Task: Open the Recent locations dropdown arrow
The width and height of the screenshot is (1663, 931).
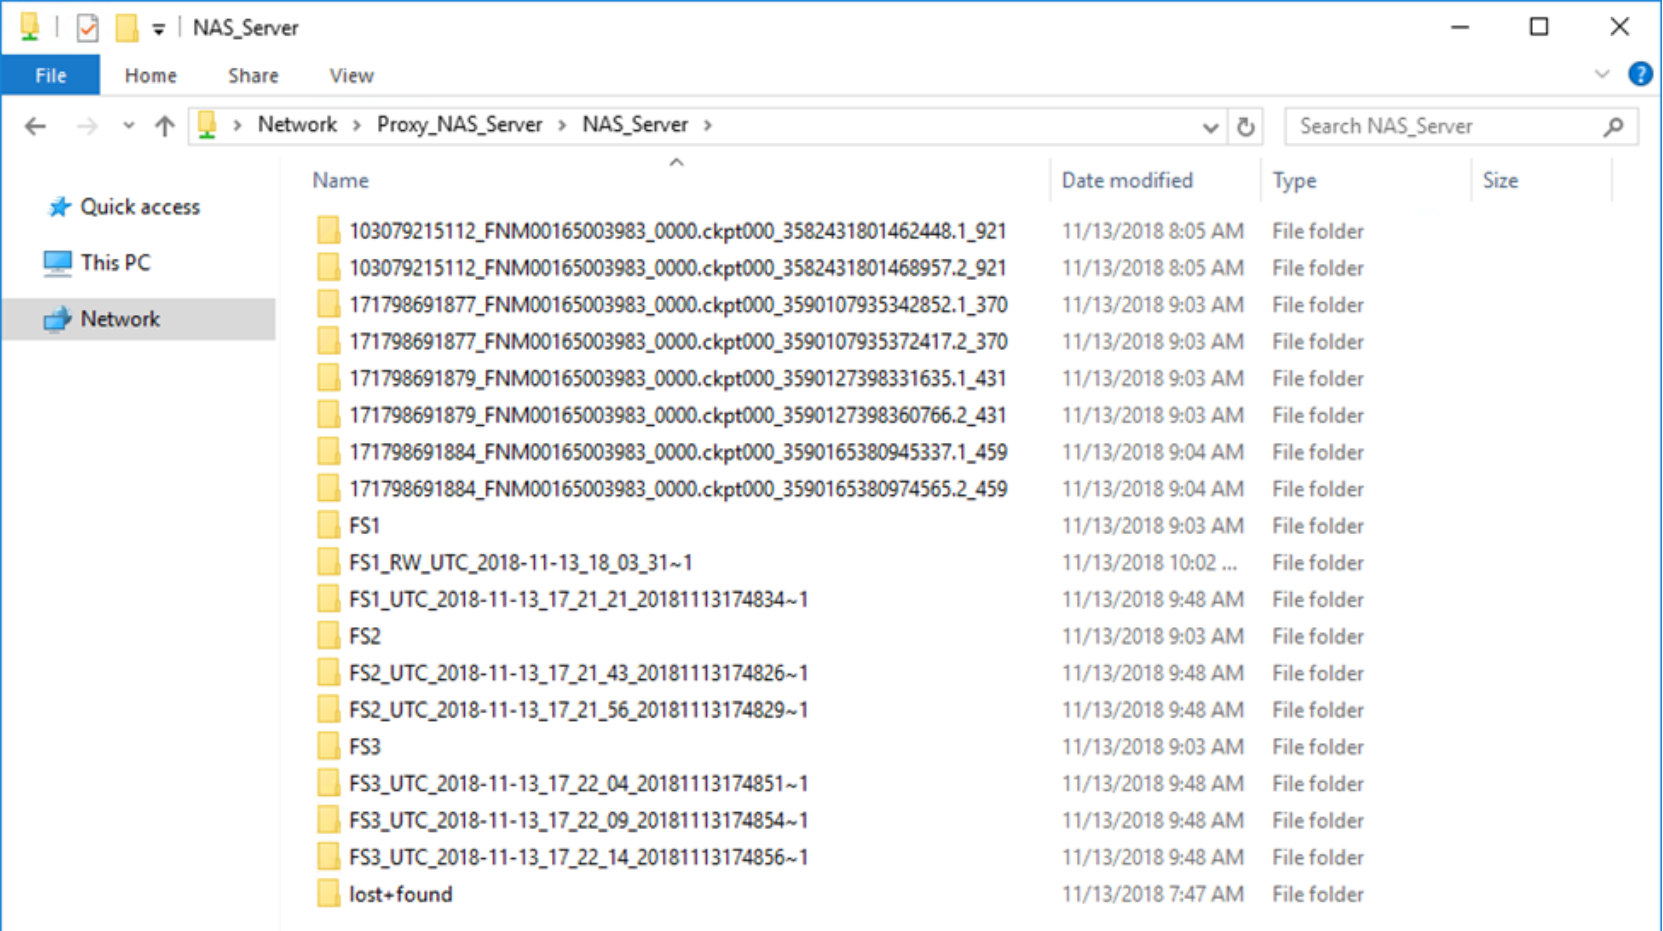Action: [x=128, y=126]
